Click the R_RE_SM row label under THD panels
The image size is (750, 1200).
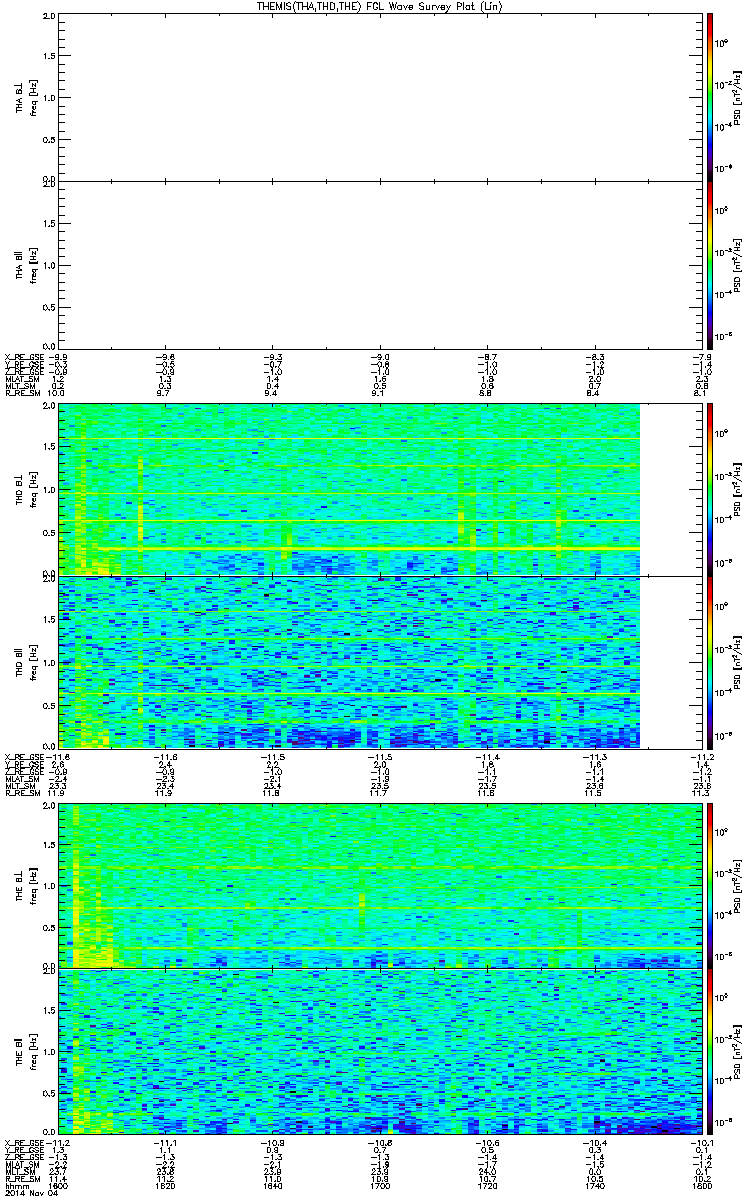pos(24,792)
